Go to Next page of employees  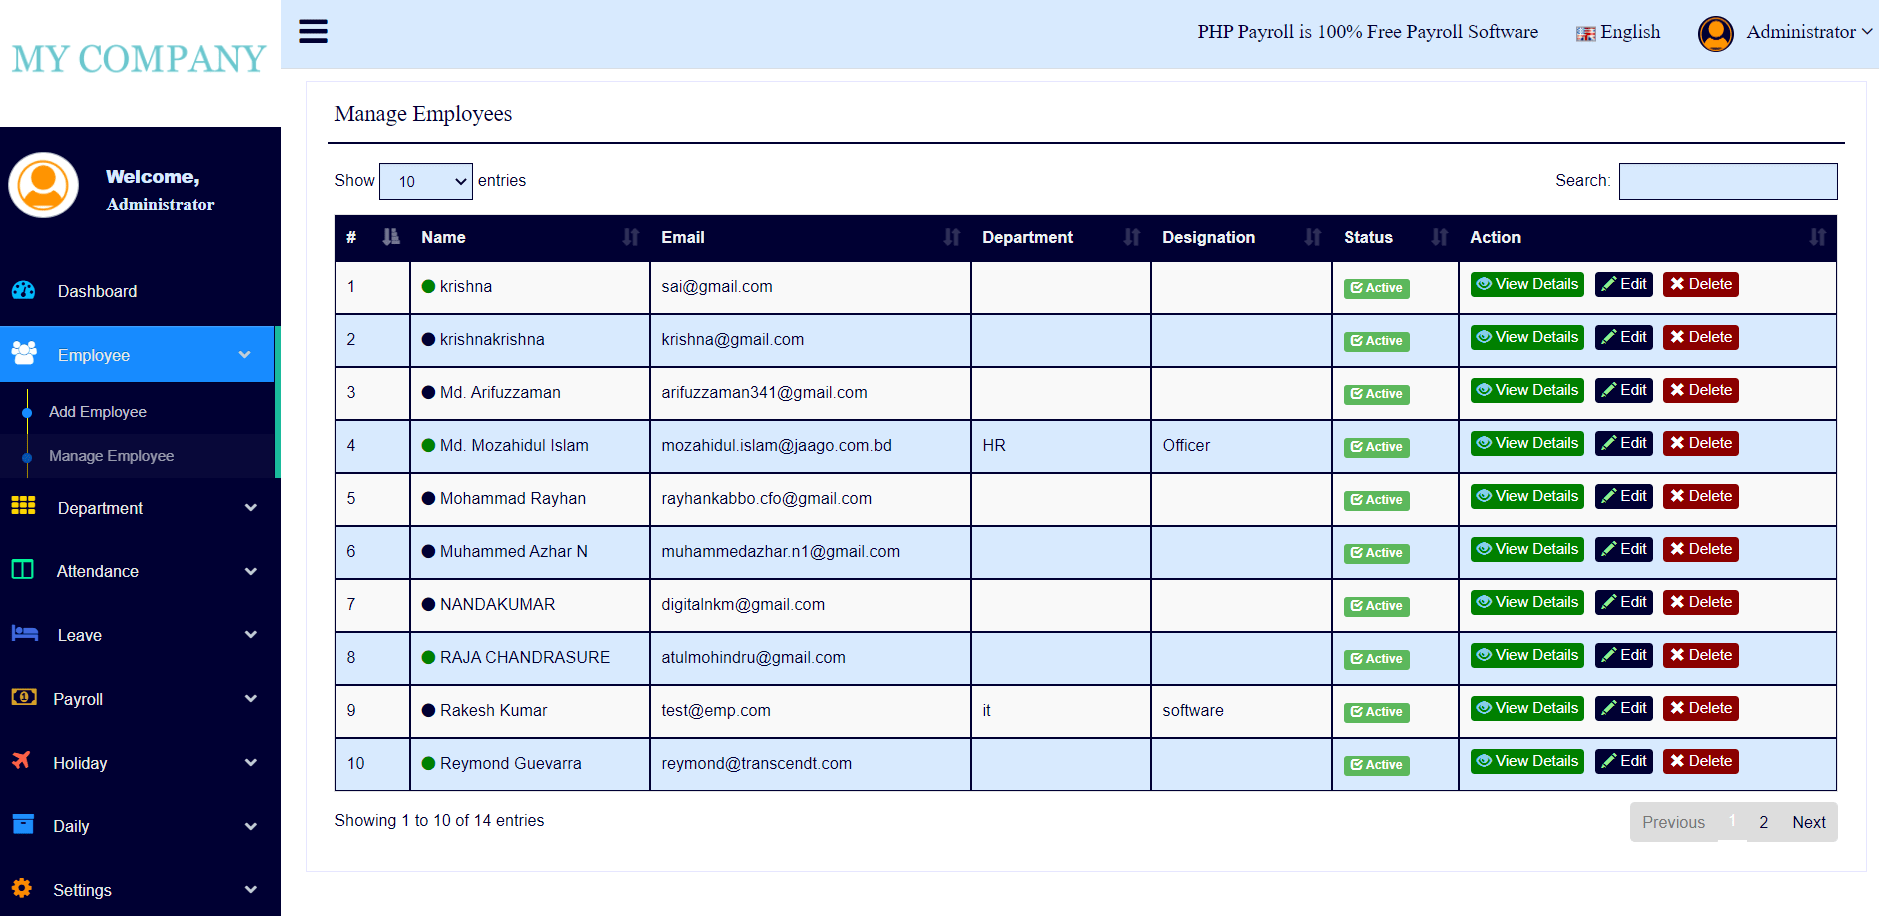click(1809, 821)
